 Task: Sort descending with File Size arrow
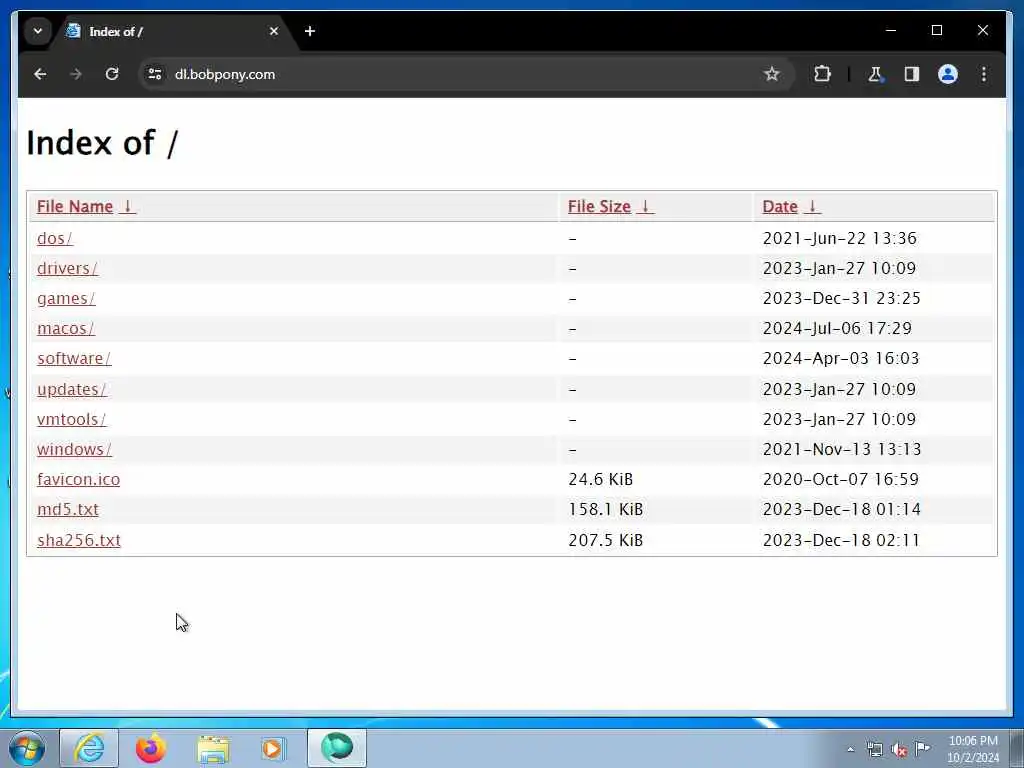(645, 206)
